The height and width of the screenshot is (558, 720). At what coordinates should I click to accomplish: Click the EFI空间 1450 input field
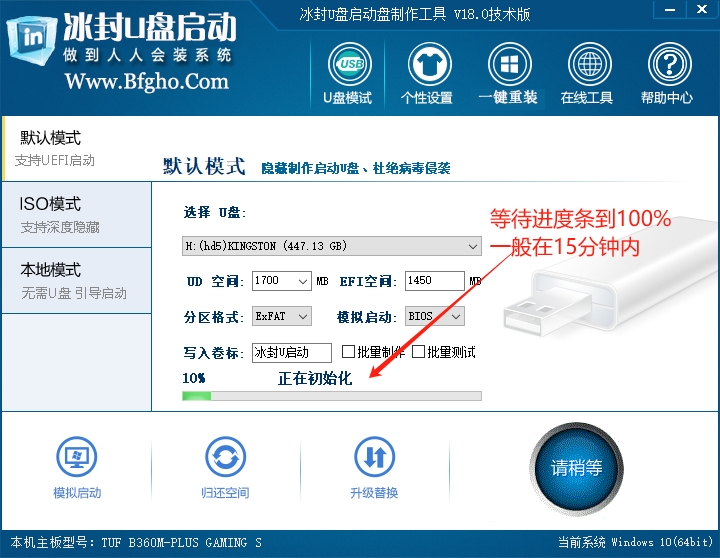434,281
